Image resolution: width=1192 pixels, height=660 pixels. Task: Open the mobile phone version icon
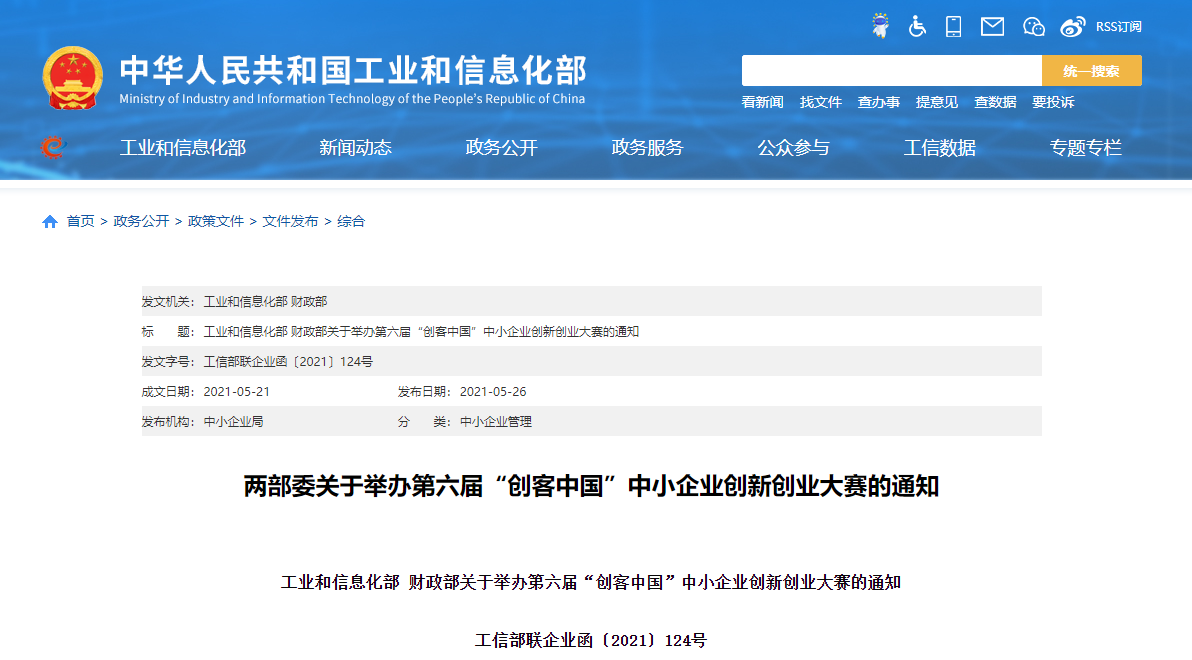tap(954, 26)
